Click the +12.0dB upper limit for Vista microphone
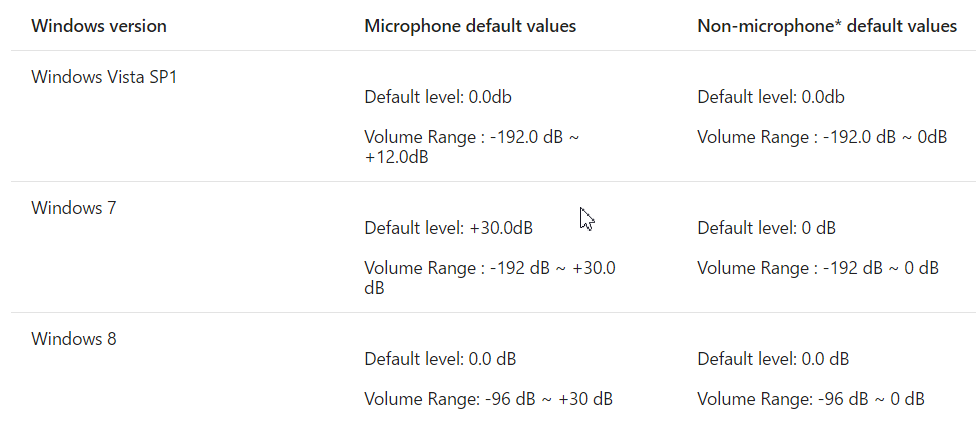 click(x=397, y=157)
